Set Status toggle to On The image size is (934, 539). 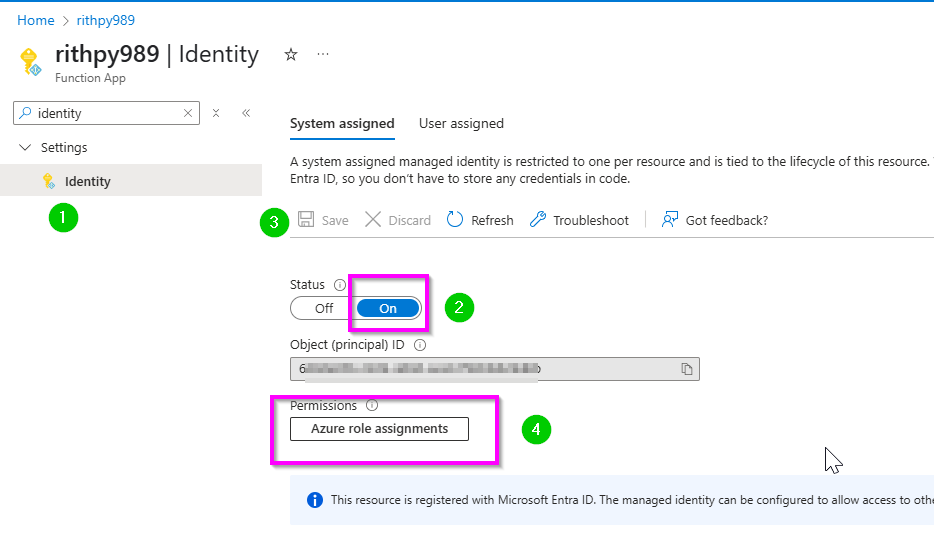pos(388,309)
